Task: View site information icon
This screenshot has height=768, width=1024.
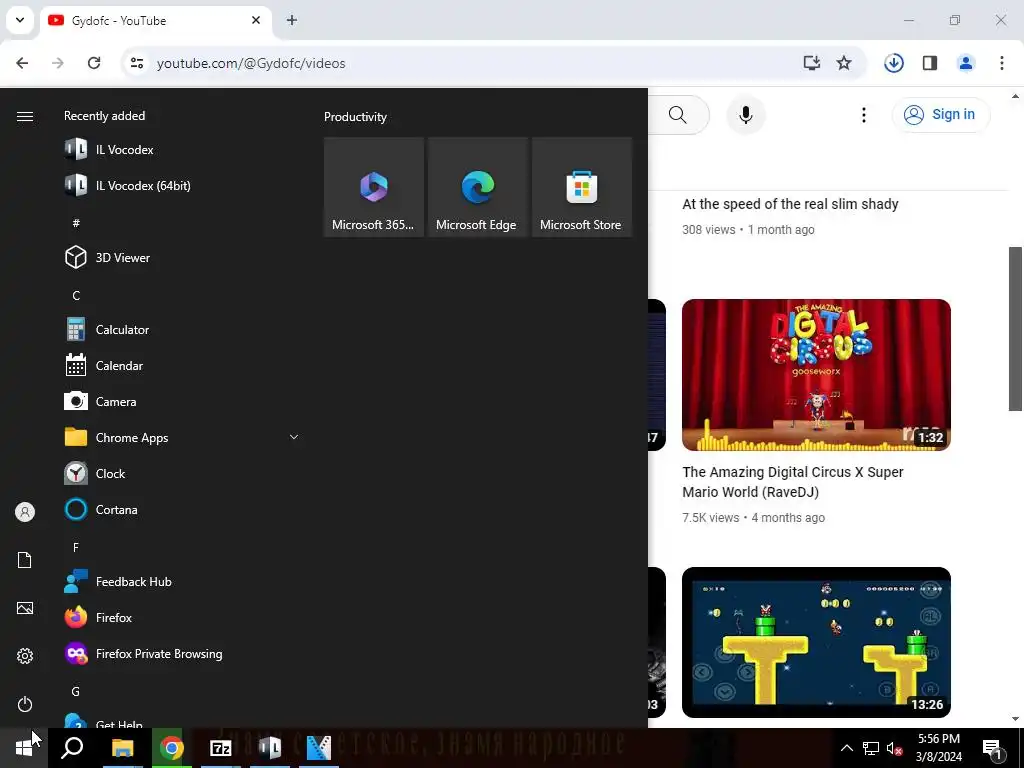Action: [137, 63]
